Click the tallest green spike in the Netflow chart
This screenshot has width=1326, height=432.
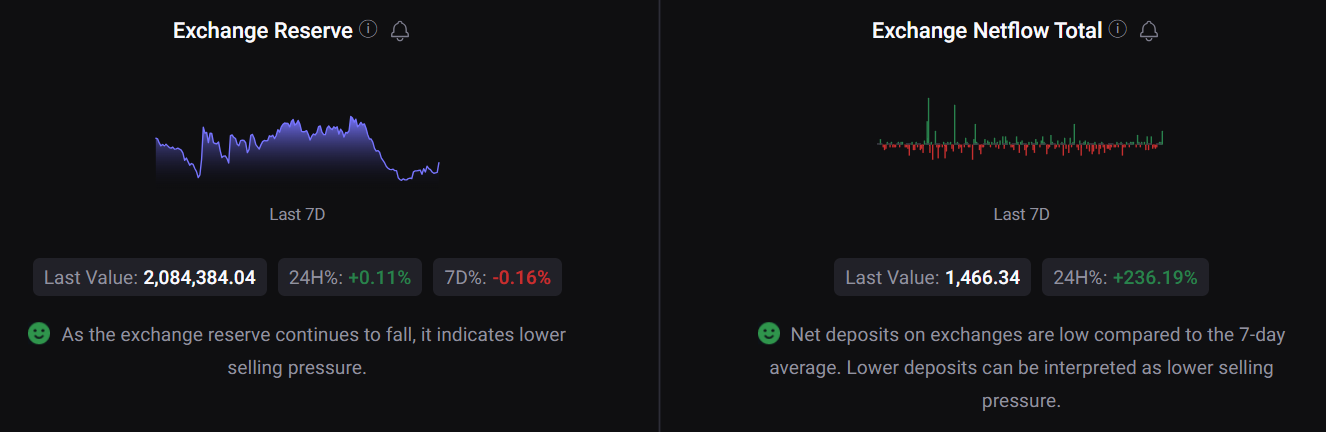tap(929, 120)
